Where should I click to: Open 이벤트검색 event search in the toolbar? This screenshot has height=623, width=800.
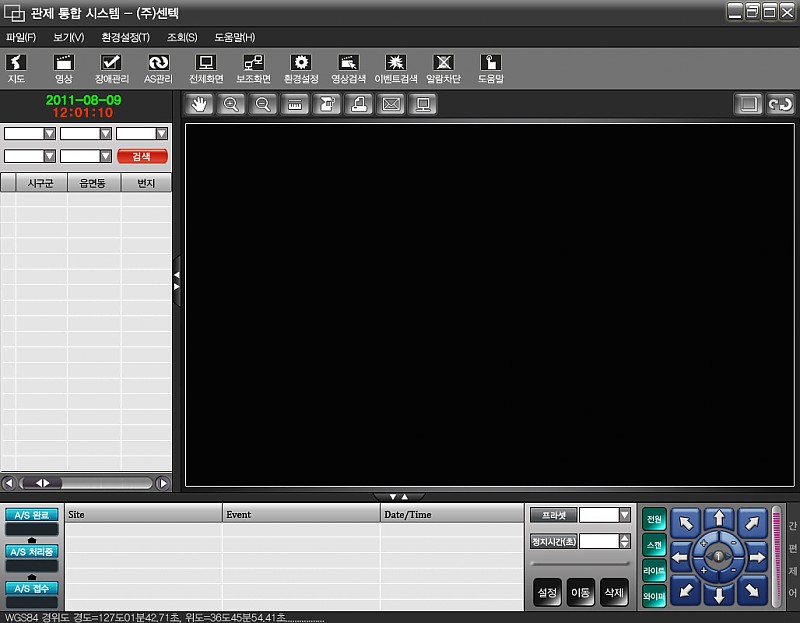click(395, 68)
